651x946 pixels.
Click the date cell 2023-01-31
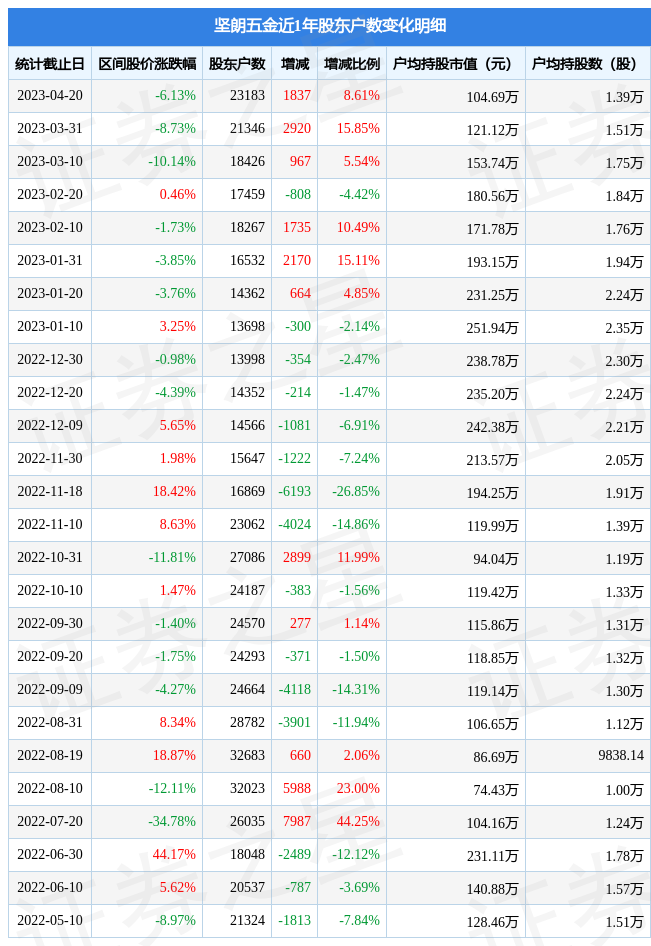click(x=50, y=261)
